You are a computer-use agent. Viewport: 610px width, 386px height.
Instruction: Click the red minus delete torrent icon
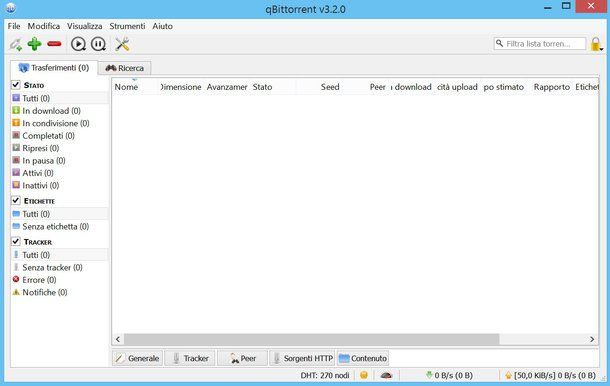point(54,44)
